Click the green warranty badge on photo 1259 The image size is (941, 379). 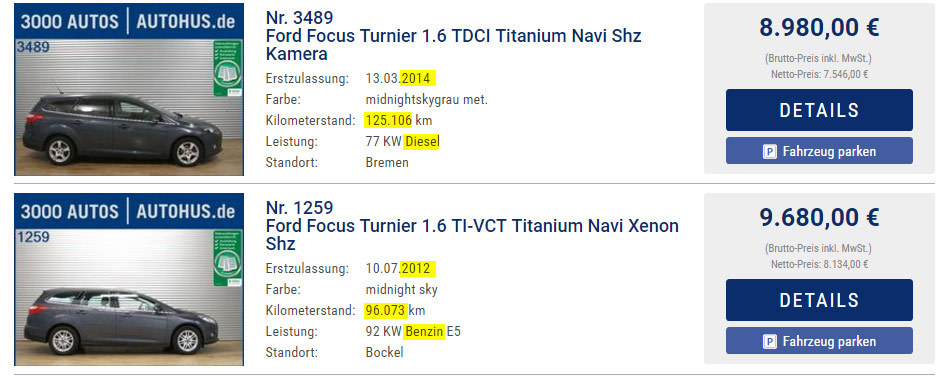(227, 258)
